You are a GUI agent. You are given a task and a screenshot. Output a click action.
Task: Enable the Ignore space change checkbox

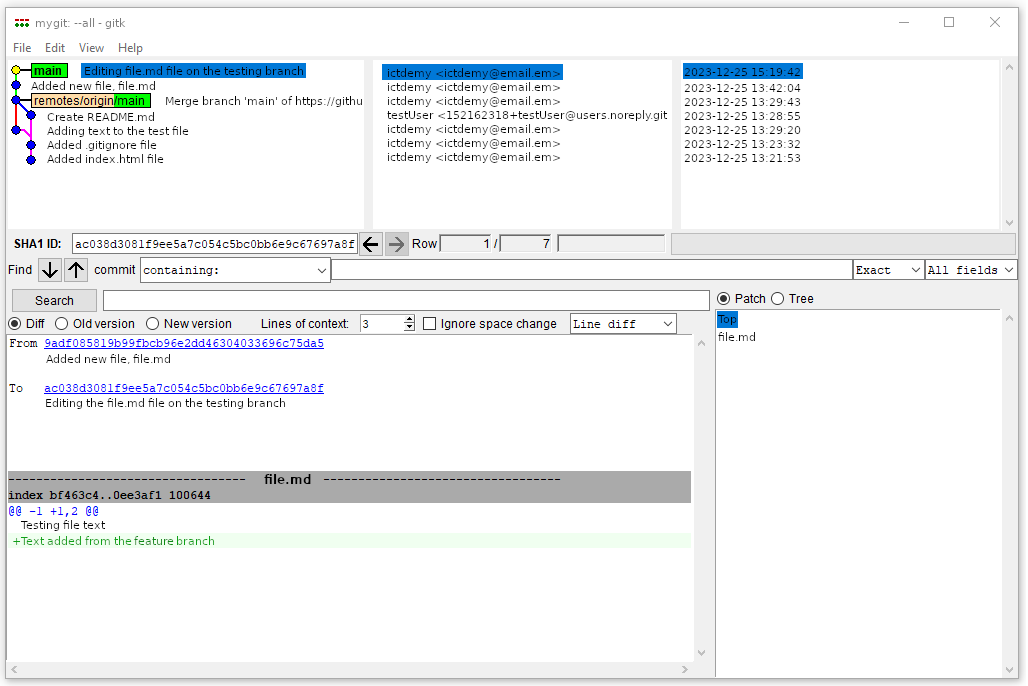pos(430,323)
